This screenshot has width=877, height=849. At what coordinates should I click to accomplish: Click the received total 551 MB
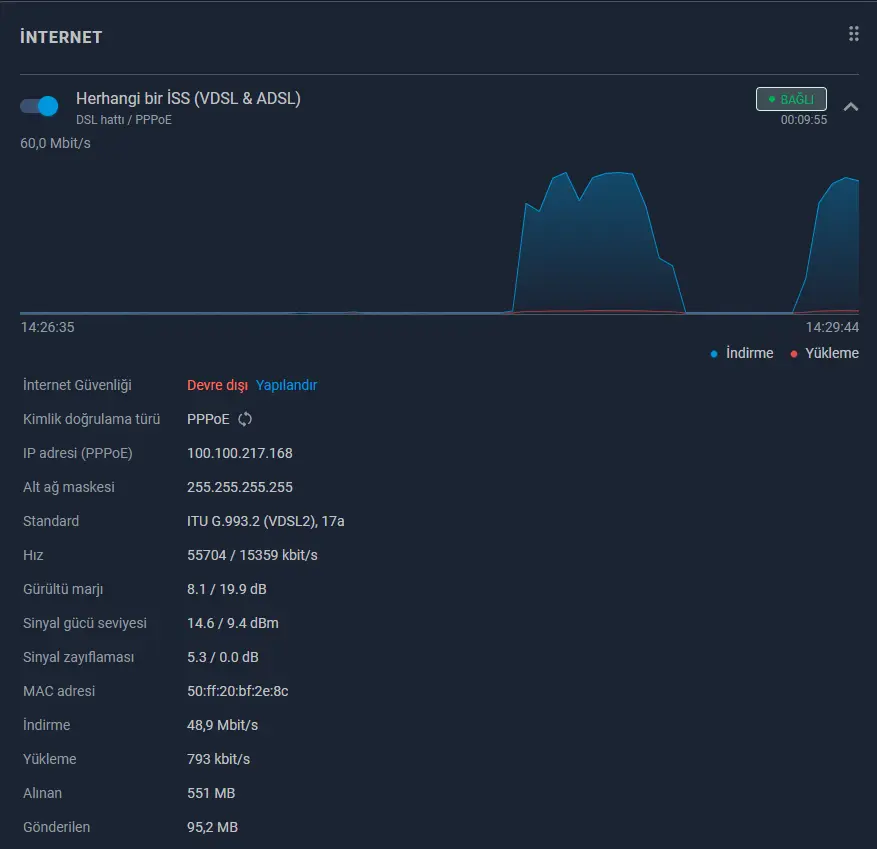point(211,793)
